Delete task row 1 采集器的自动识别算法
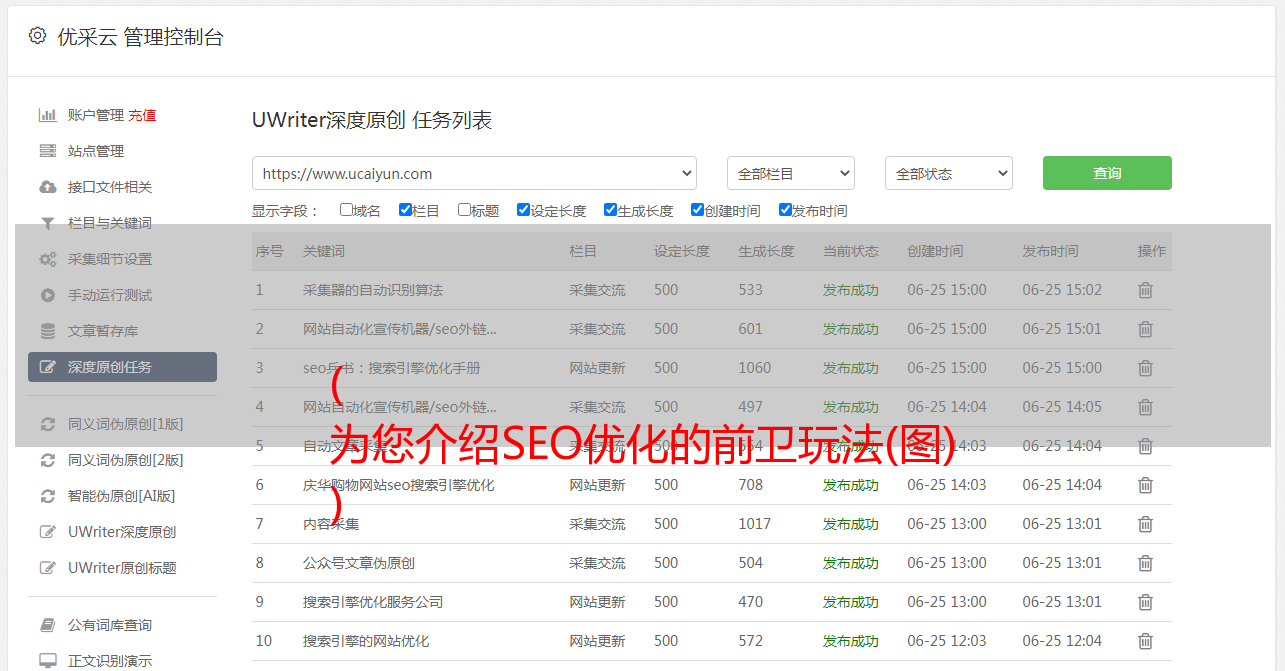Screen dimensions: 1285x671 coord(1145,290)
